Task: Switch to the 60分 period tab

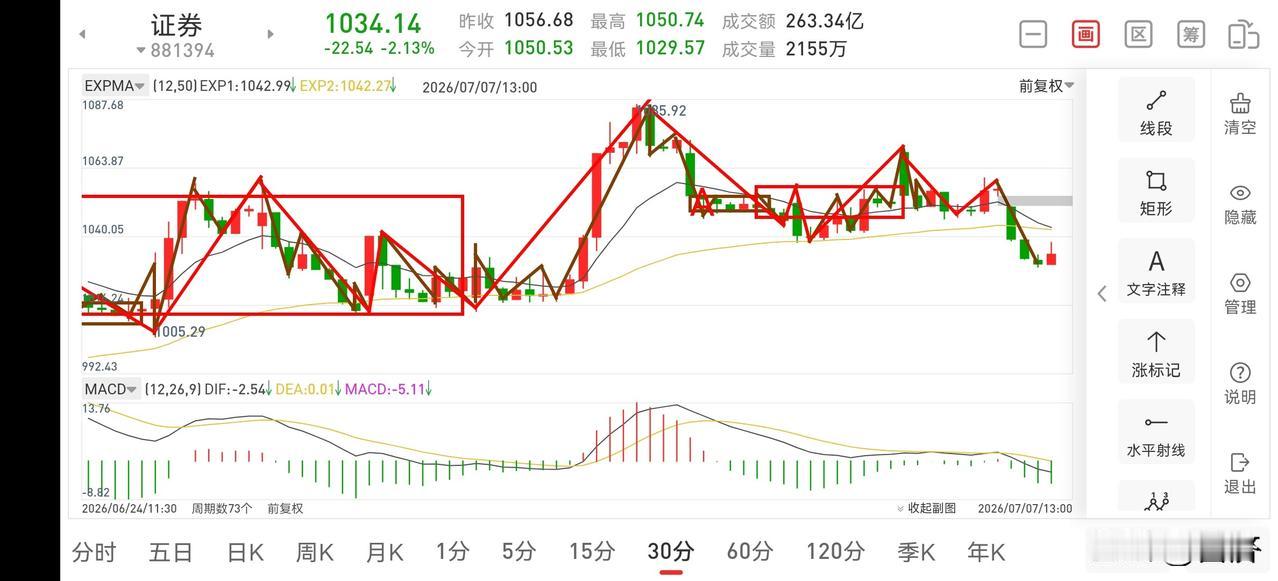Action: coord(750,551)
